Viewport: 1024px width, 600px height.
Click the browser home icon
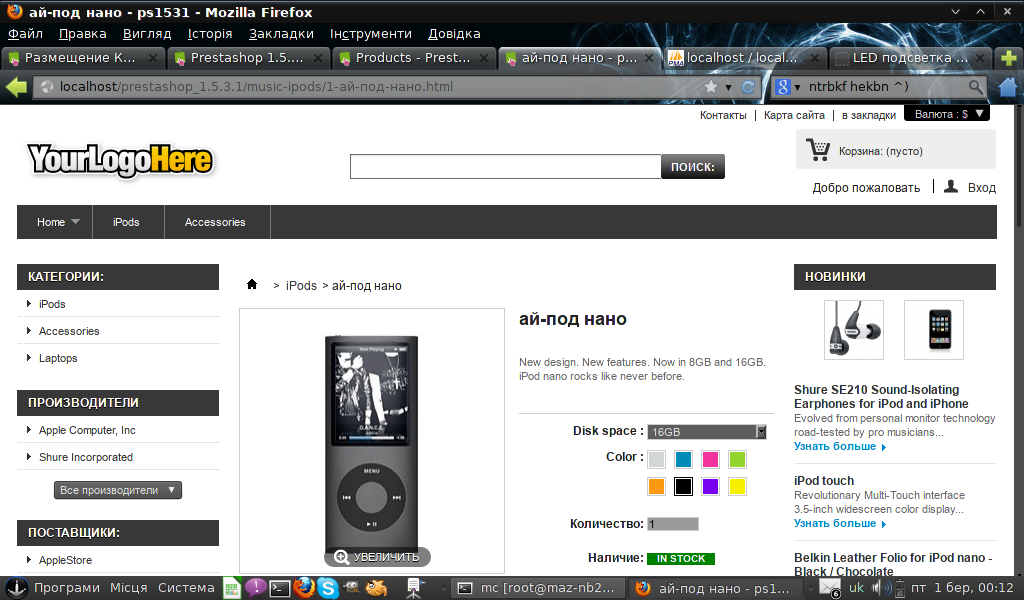pos(1008,86)
